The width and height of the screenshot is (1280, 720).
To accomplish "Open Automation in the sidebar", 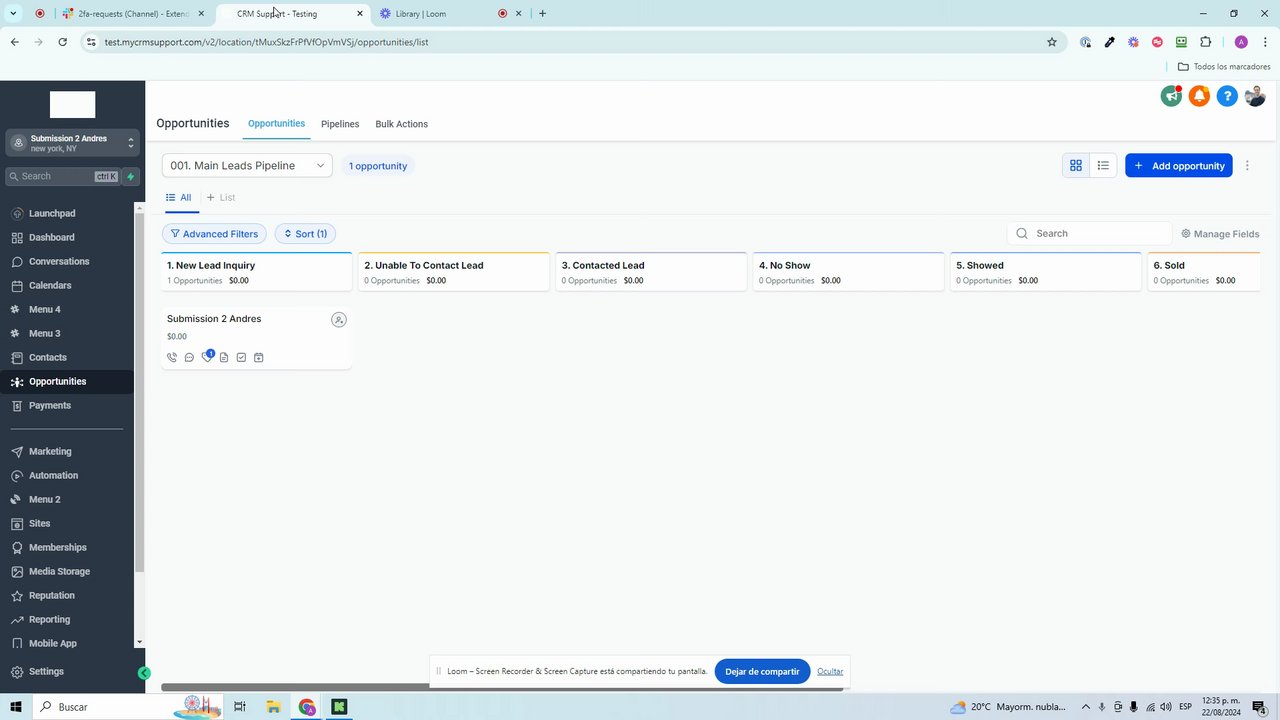I will pos(53,476).
